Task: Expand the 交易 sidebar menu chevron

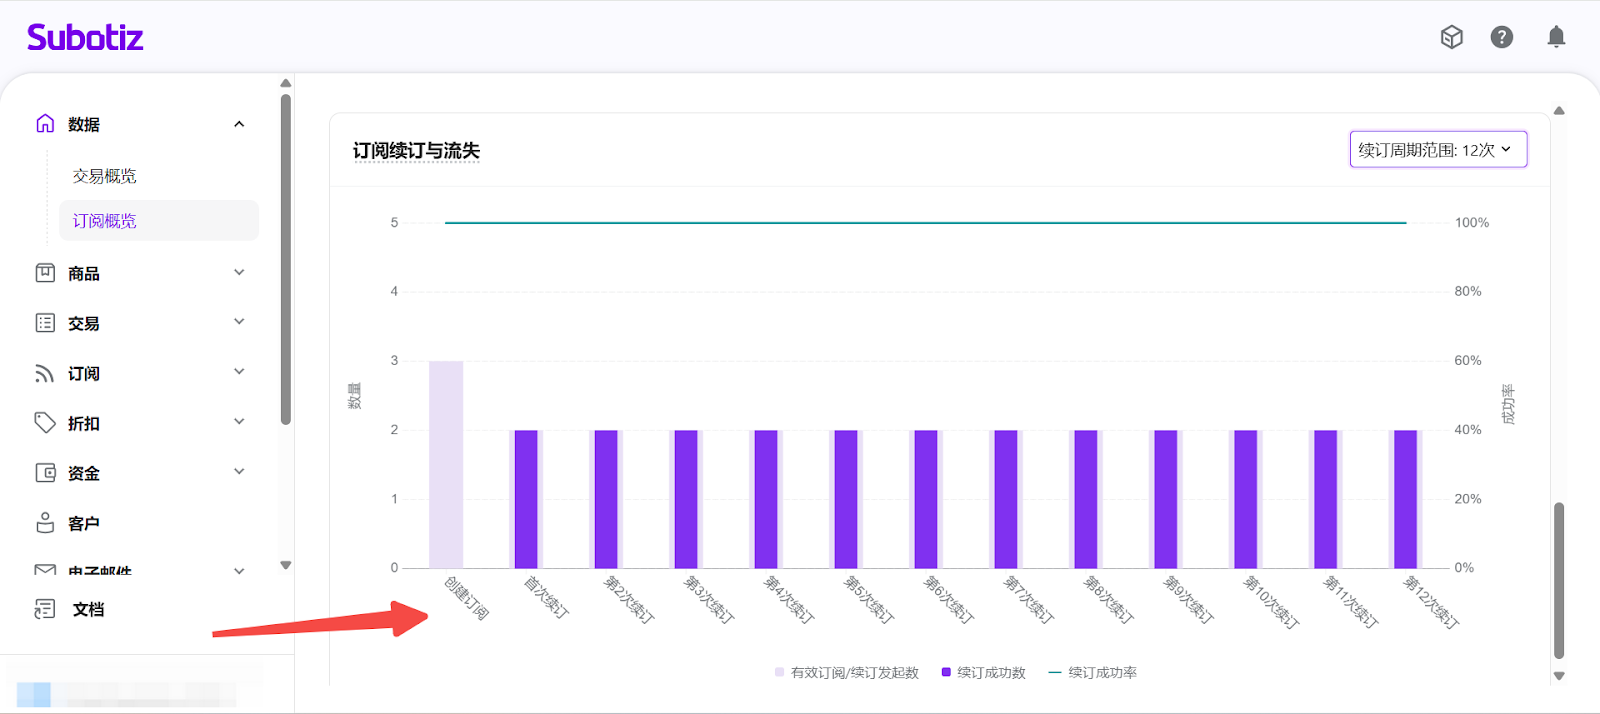Action: [x=239, y=322]
